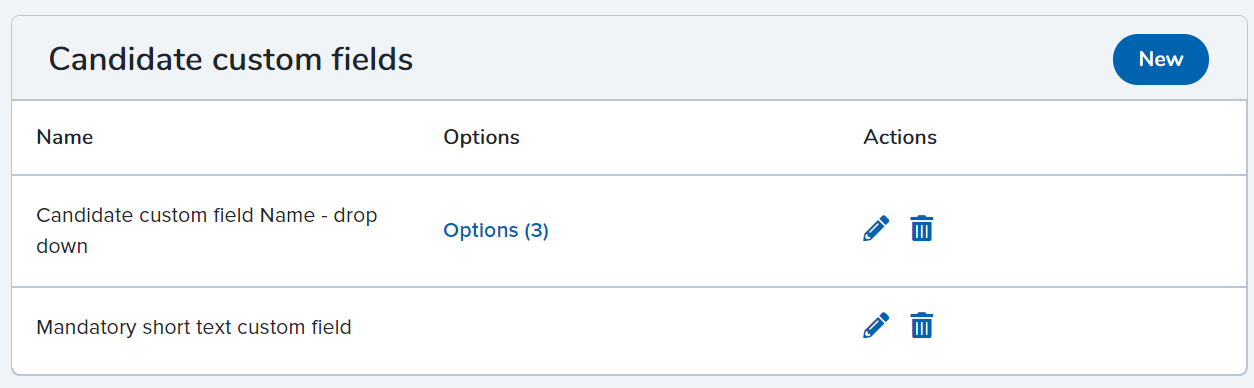Open the Options (3) link
Image resolution: width=1254 pixels, height=388 pixels.
pyautogui.click(x=496, y=230)
